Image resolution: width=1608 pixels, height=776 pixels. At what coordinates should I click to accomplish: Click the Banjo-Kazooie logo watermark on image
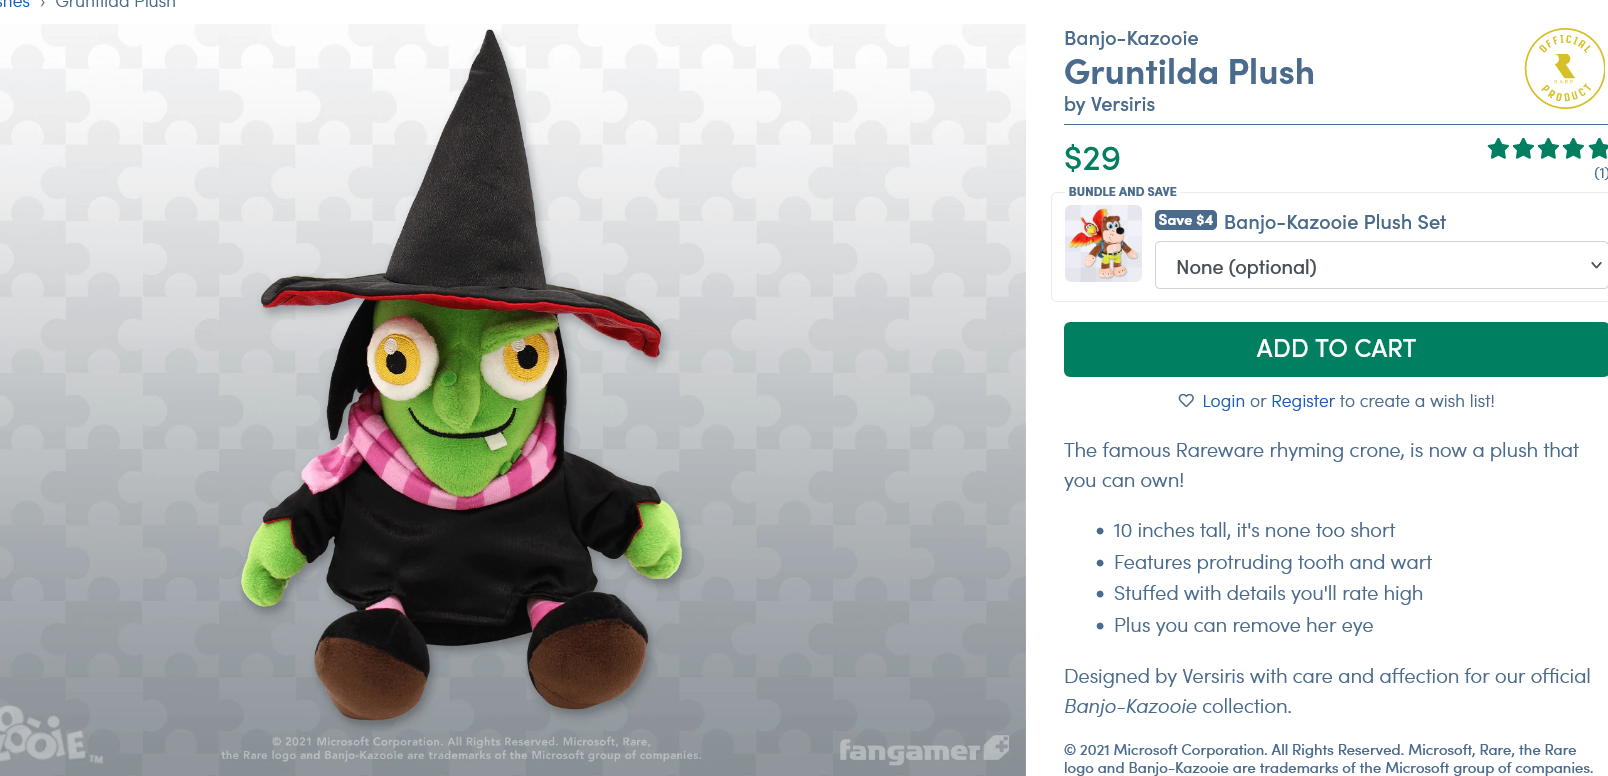(x=50, y=738)
